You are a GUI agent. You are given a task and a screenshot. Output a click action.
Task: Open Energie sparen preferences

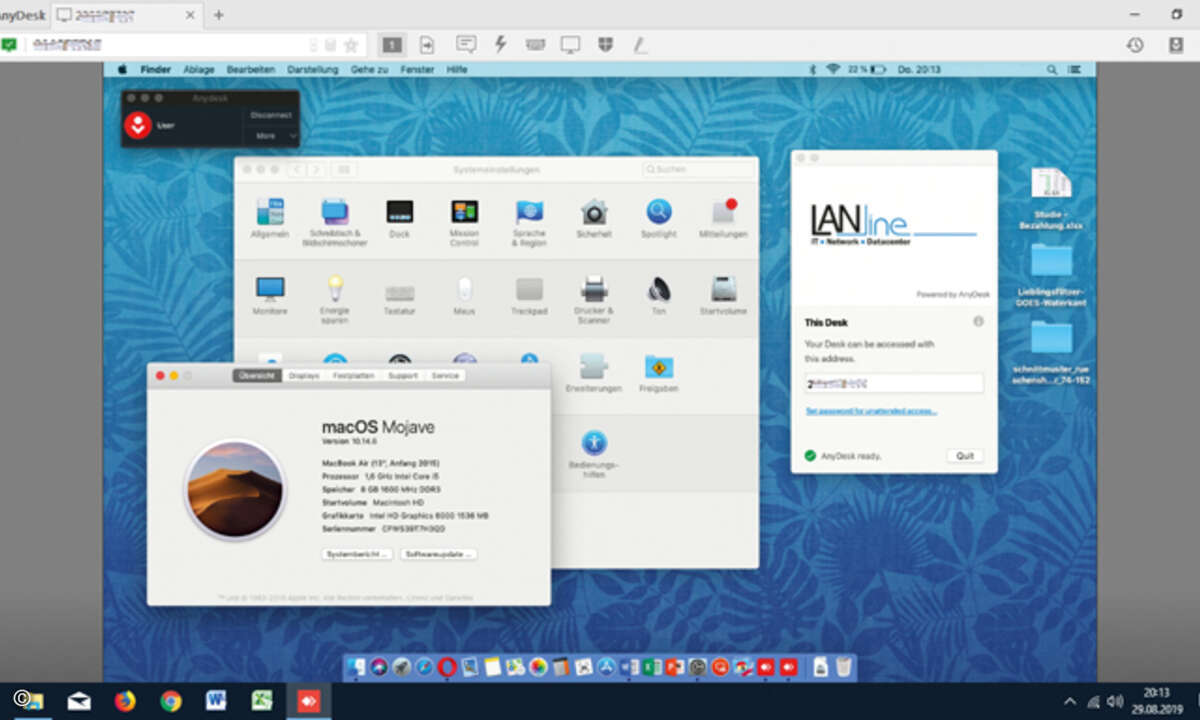point(334,299)
